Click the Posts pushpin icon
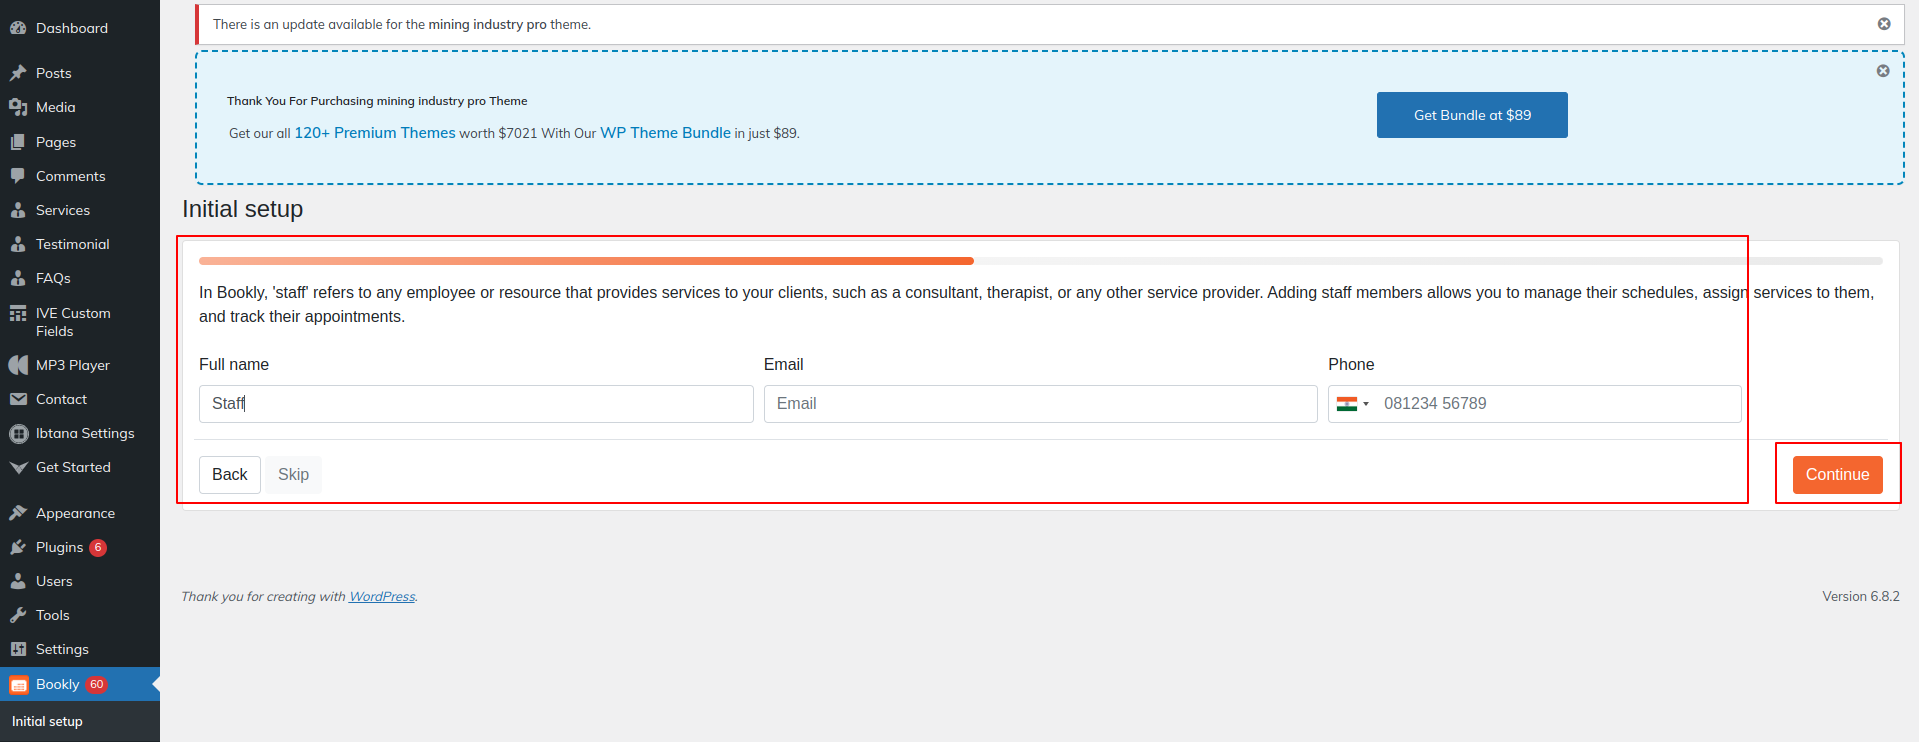 18,73
